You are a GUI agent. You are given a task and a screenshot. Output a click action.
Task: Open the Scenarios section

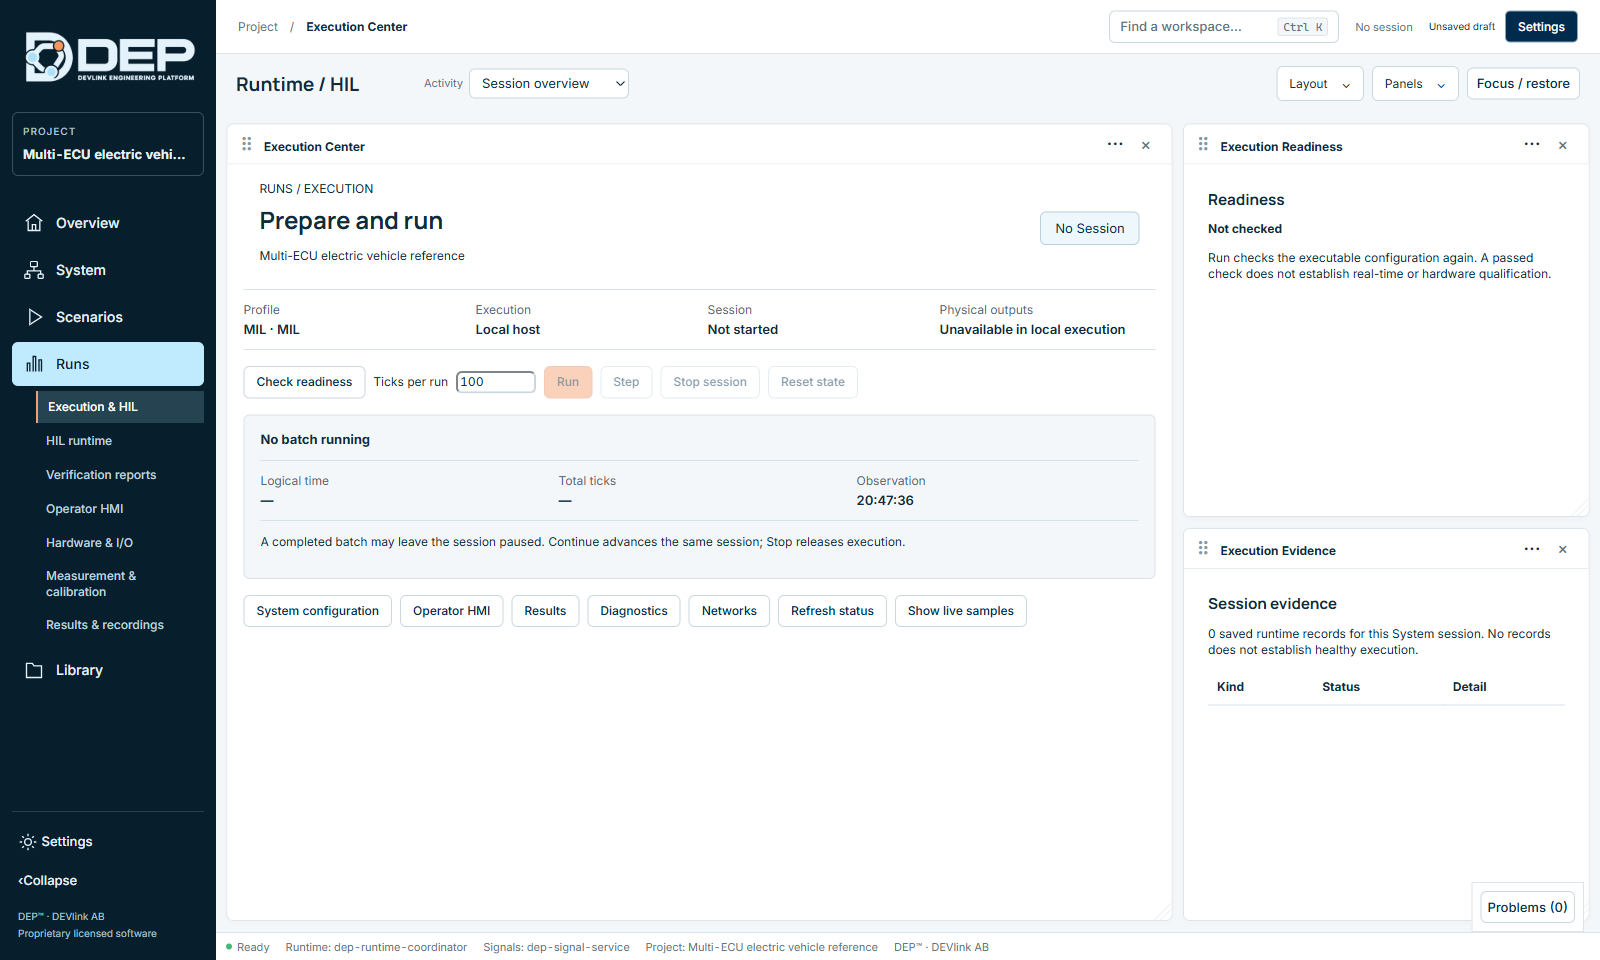click(x=108, y=317)
